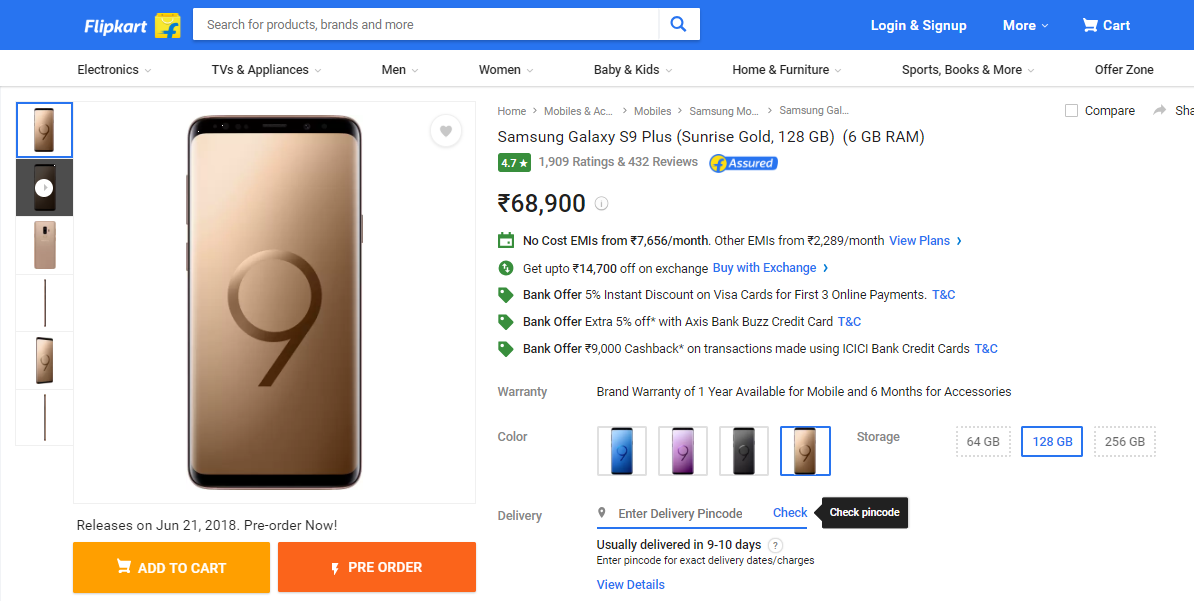Open the Offer Zone menu item

point(1124,70)
